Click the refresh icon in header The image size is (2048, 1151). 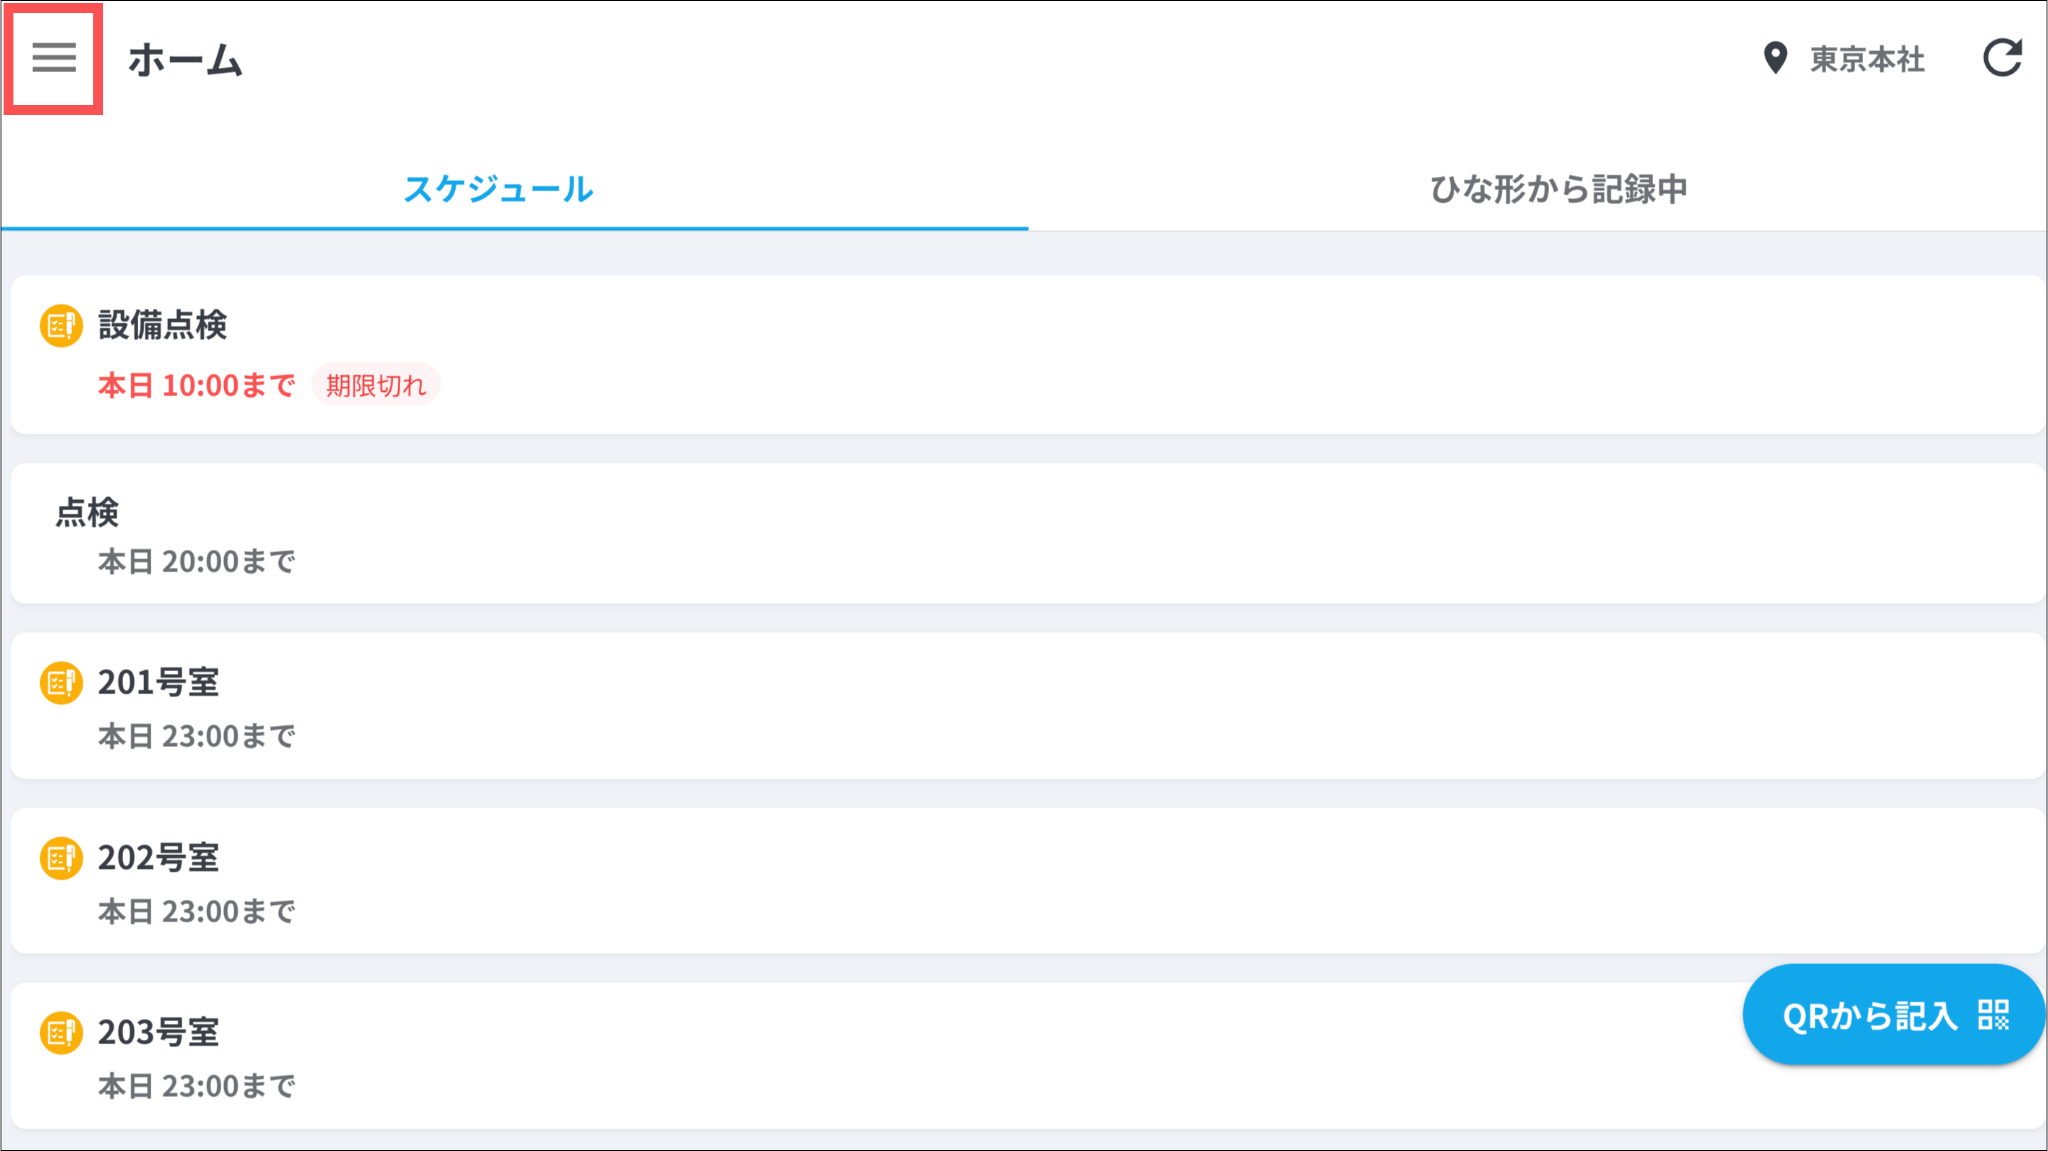click(2002, 58)
